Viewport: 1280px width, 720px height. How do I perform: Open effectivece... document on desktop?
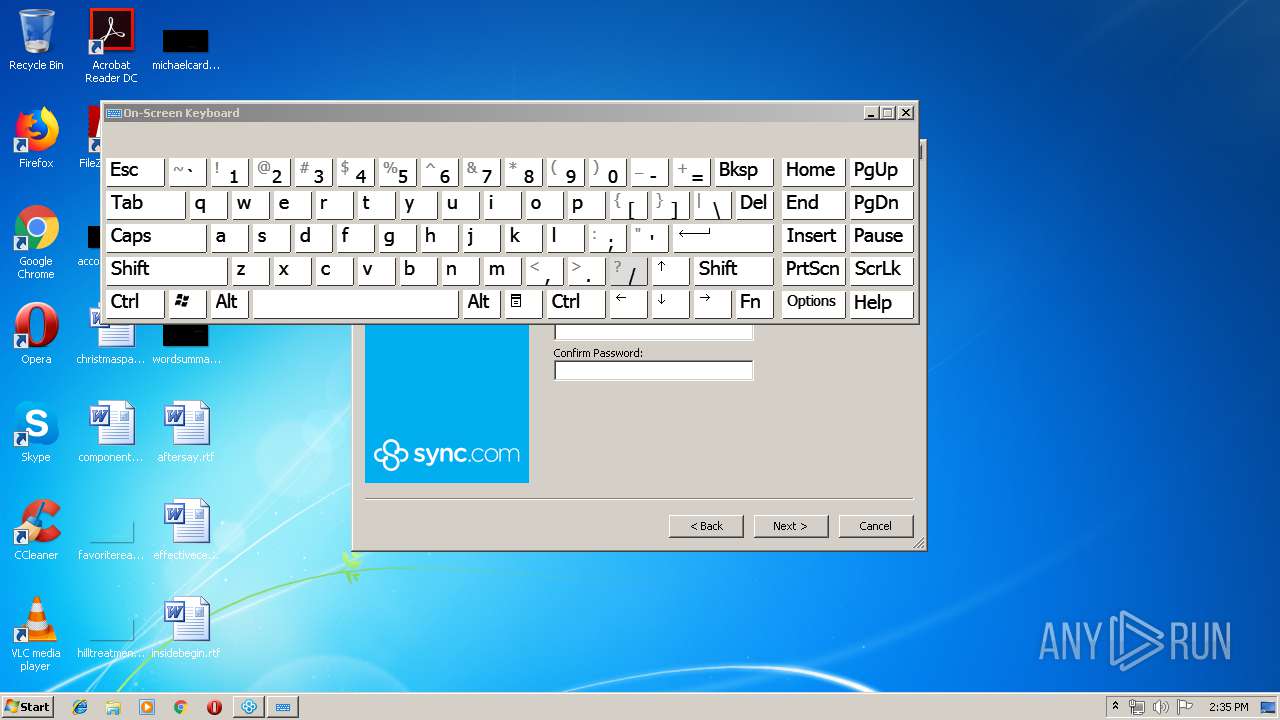point(186,530)
